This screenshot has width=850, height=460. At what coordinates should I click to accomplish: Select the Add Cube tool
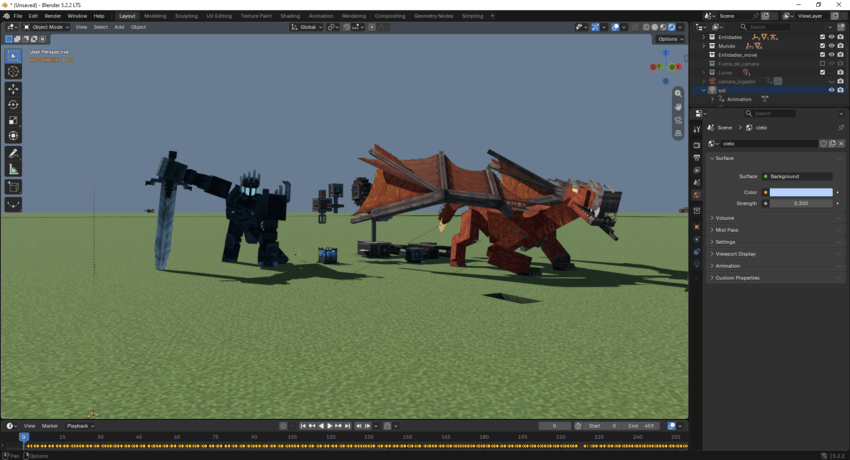point(14,187)
